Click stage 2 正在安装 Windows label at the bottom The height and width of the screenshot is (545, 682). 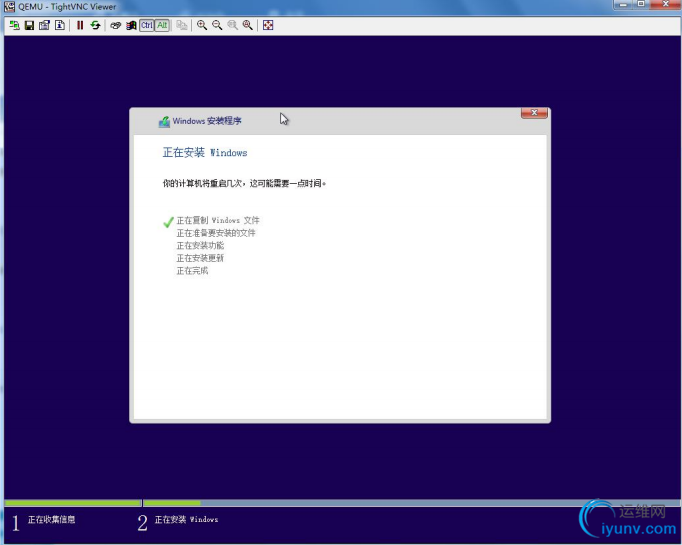(x=186, y=519)
